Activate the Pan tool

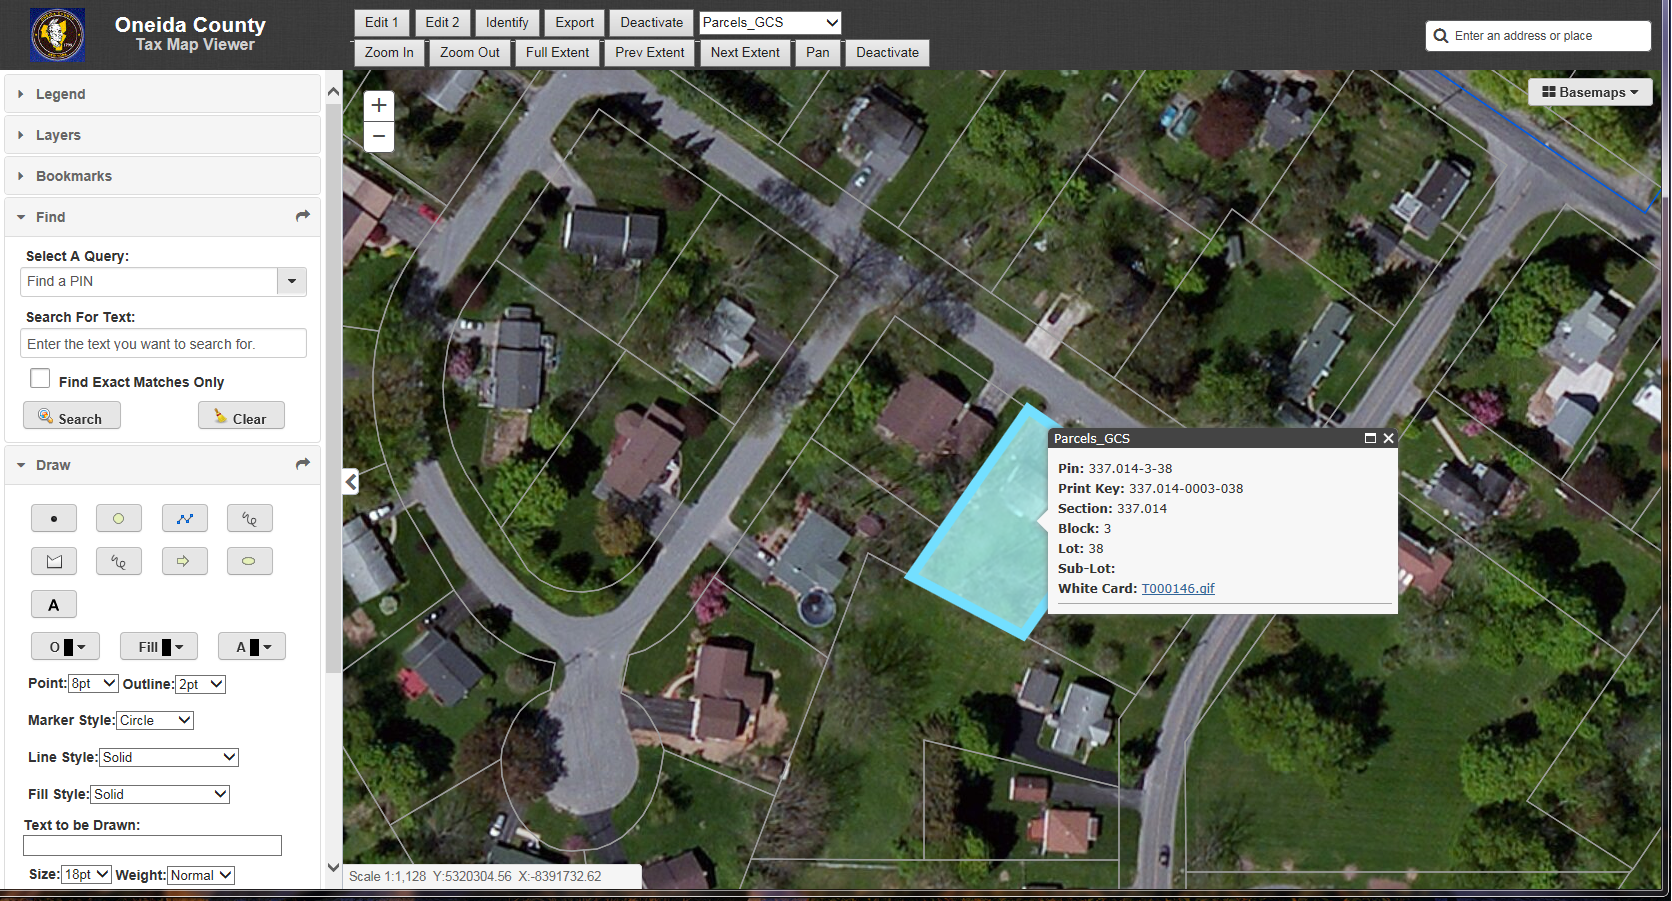coord(818,52)
